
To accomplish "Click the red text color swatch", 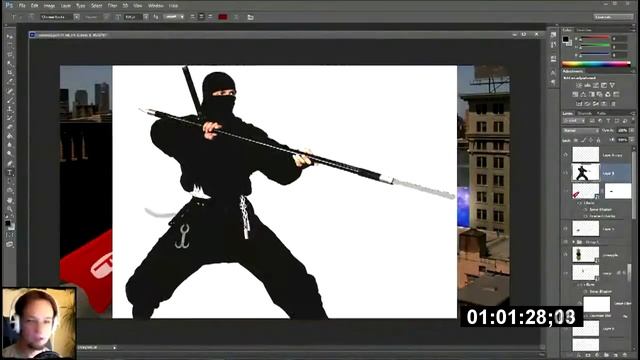I will click(x=222, y=17).
